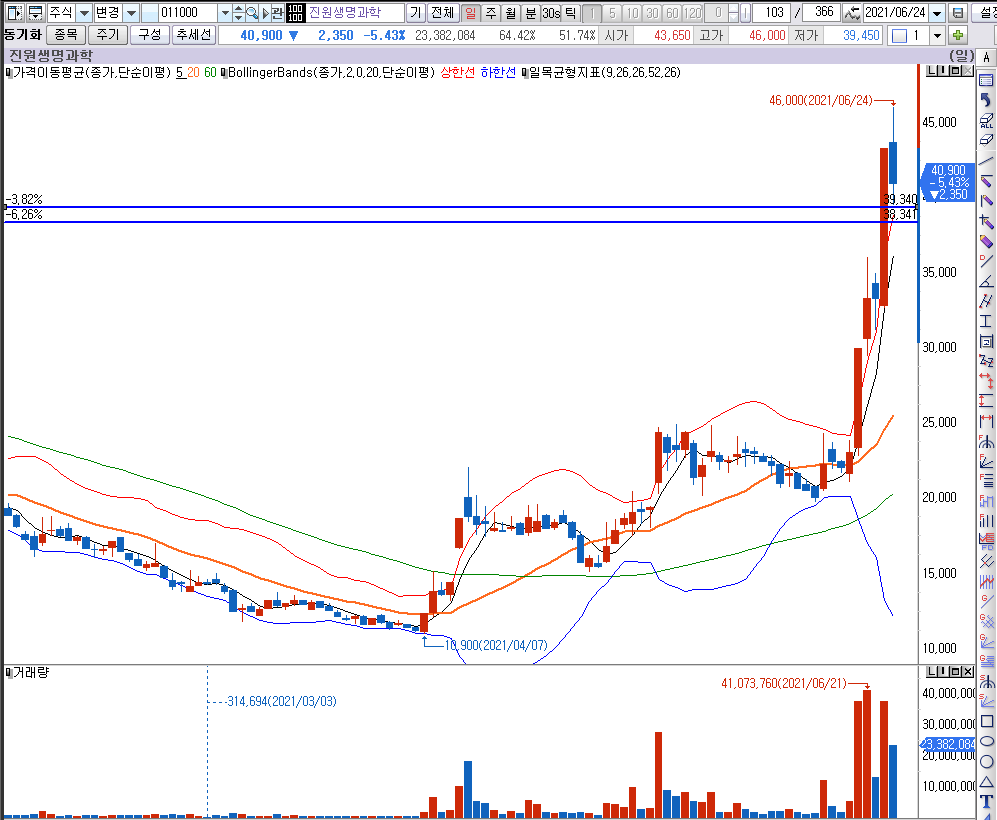Select the parallel channel line tool

pyautogui.click(x=986, y=301)
